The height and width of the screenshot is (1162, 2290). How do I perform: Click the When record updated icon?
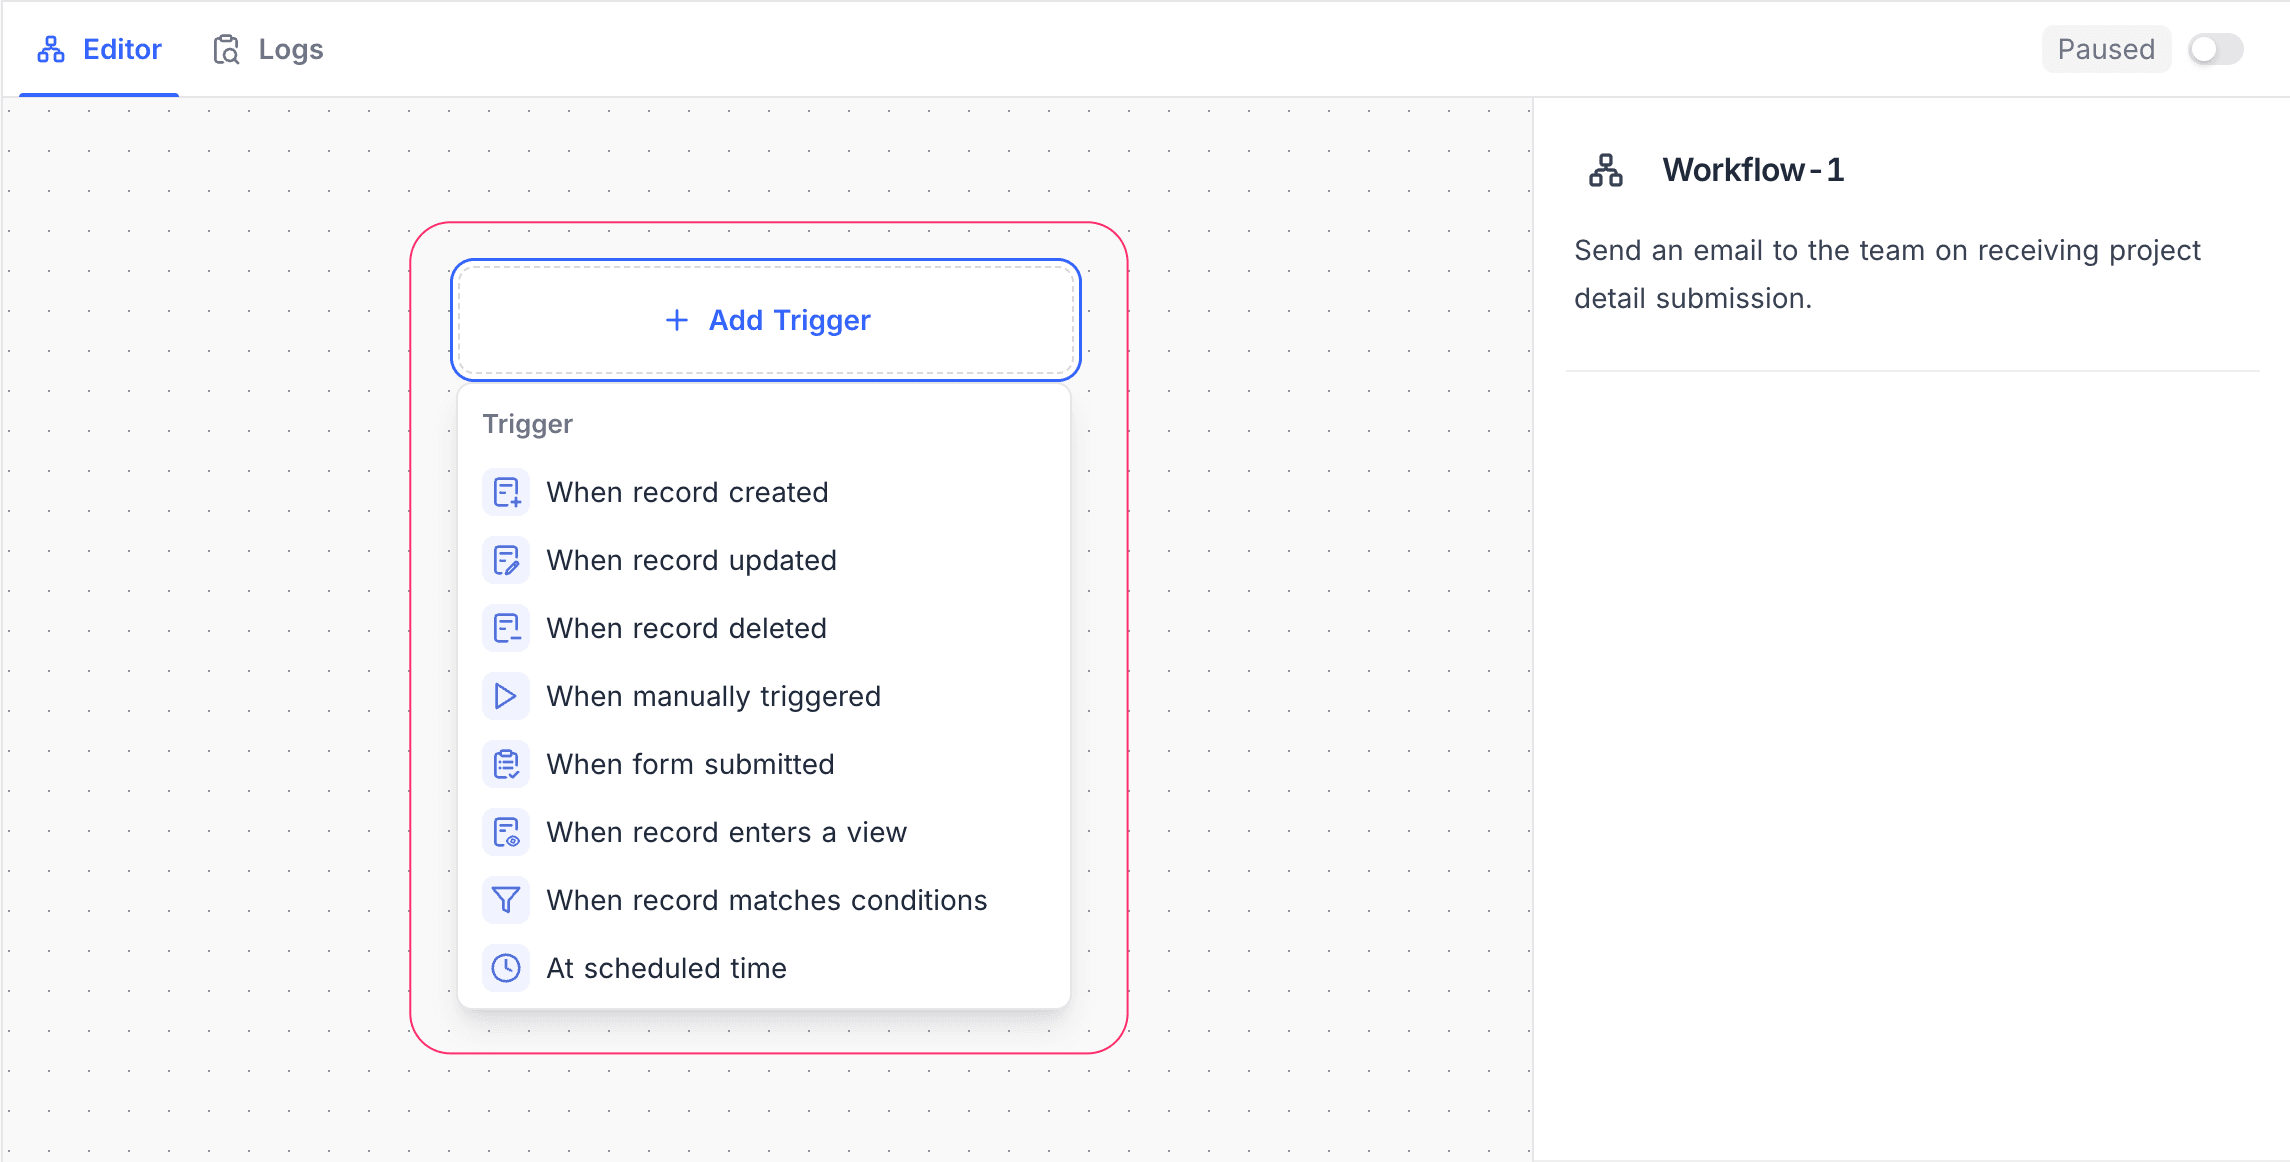(506, 560)
